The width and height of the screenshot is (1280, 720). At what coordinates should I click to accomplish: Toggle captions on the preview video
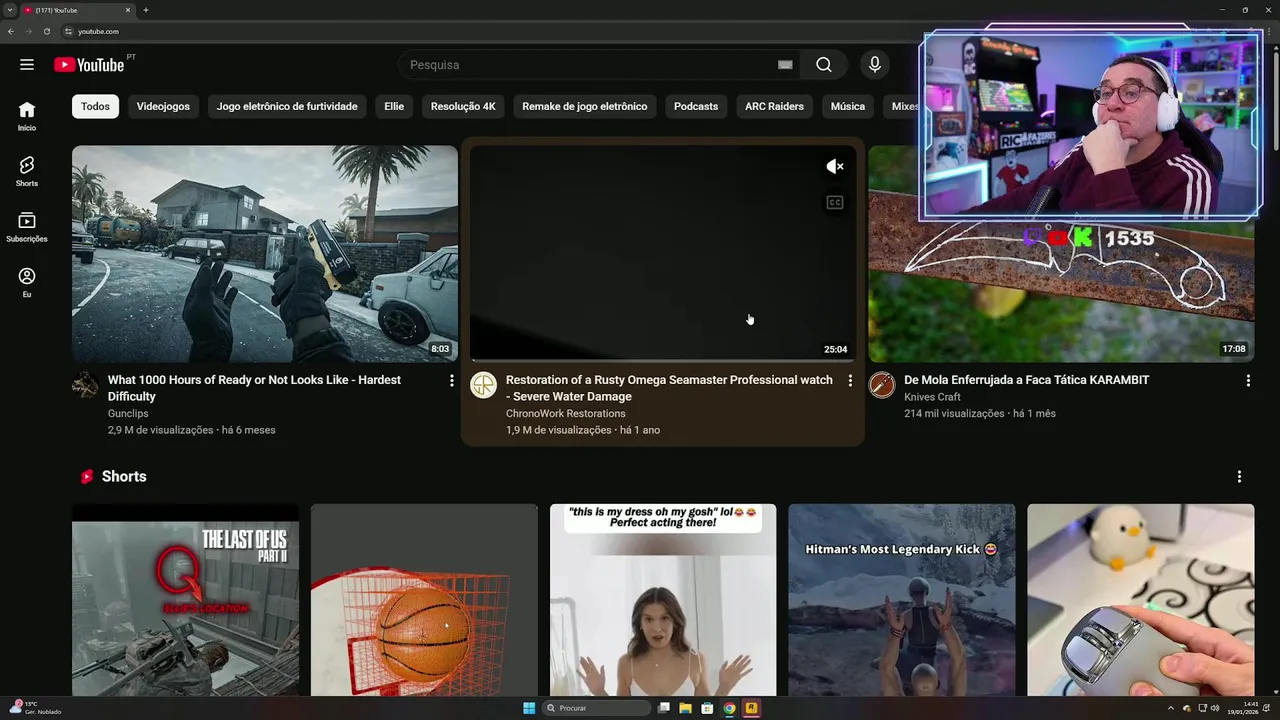(x=835, y=203)
